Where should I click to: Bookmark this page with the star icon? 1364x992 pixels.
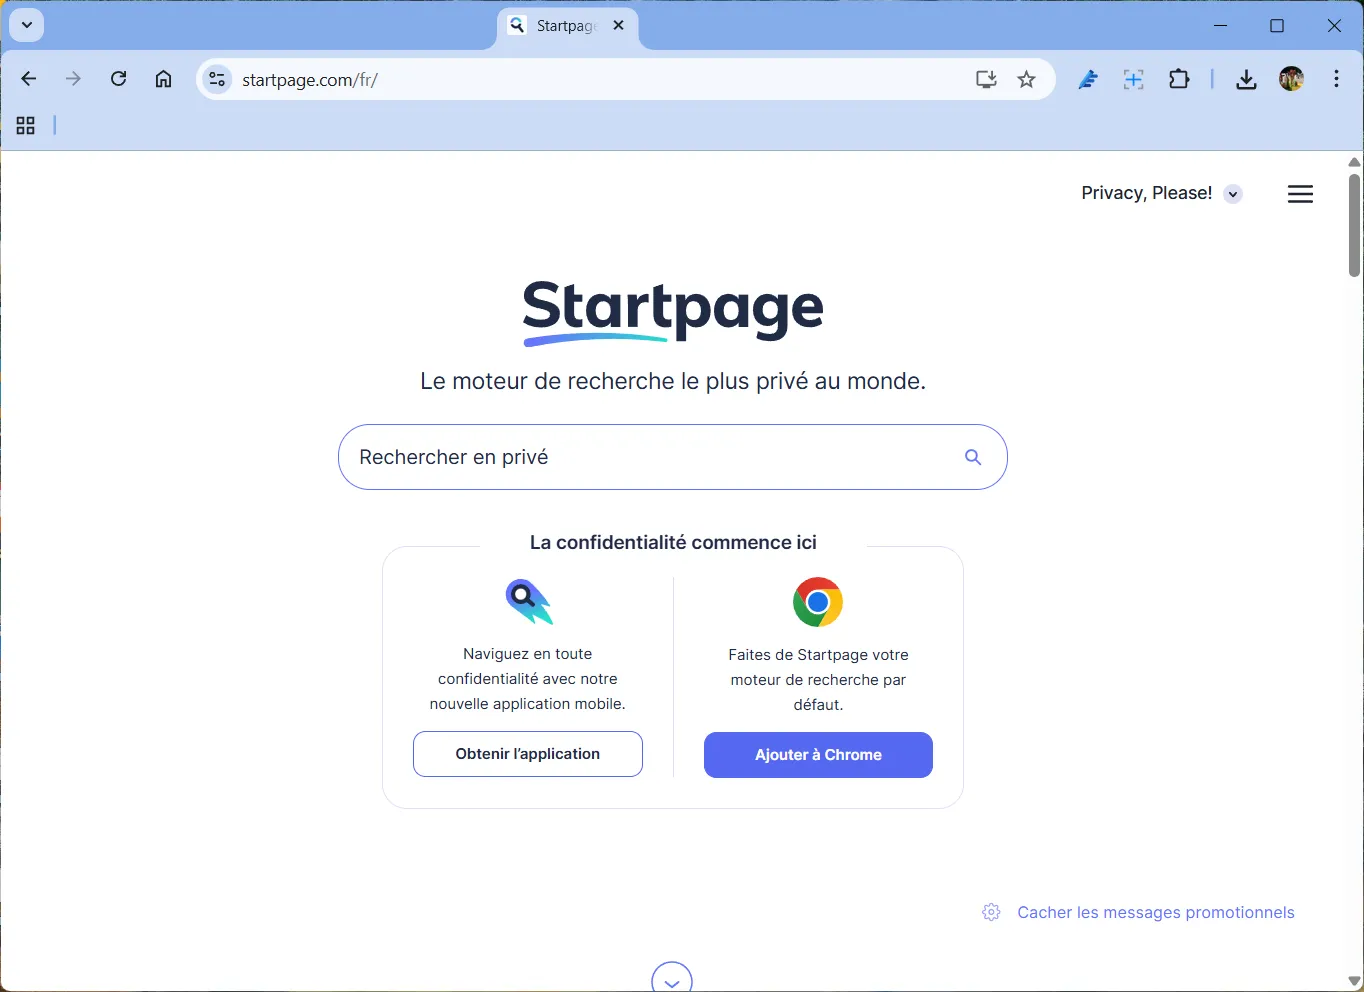pyautogui.click(x=1026, y=79)
